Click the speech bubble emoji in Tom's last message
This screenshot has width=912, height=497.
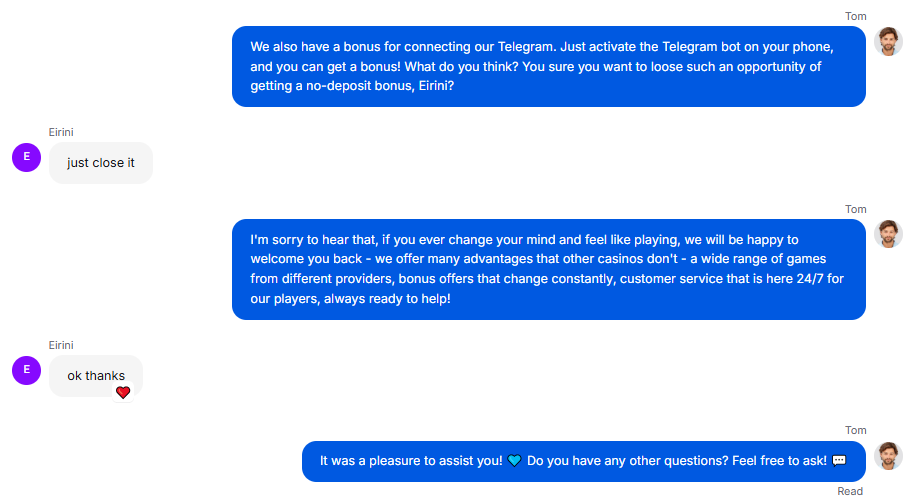coord(839,461)
